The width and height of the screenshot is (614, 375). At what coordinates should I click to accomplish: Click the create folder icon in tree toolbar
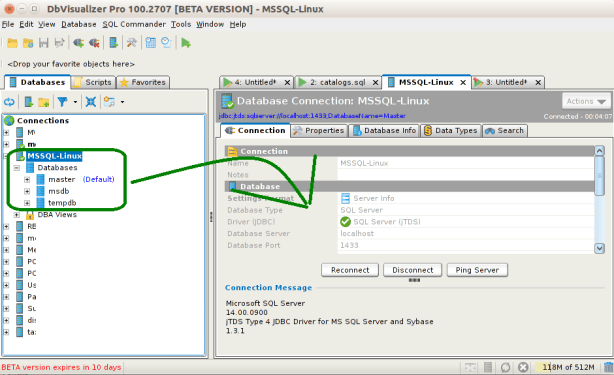point(43,103)
